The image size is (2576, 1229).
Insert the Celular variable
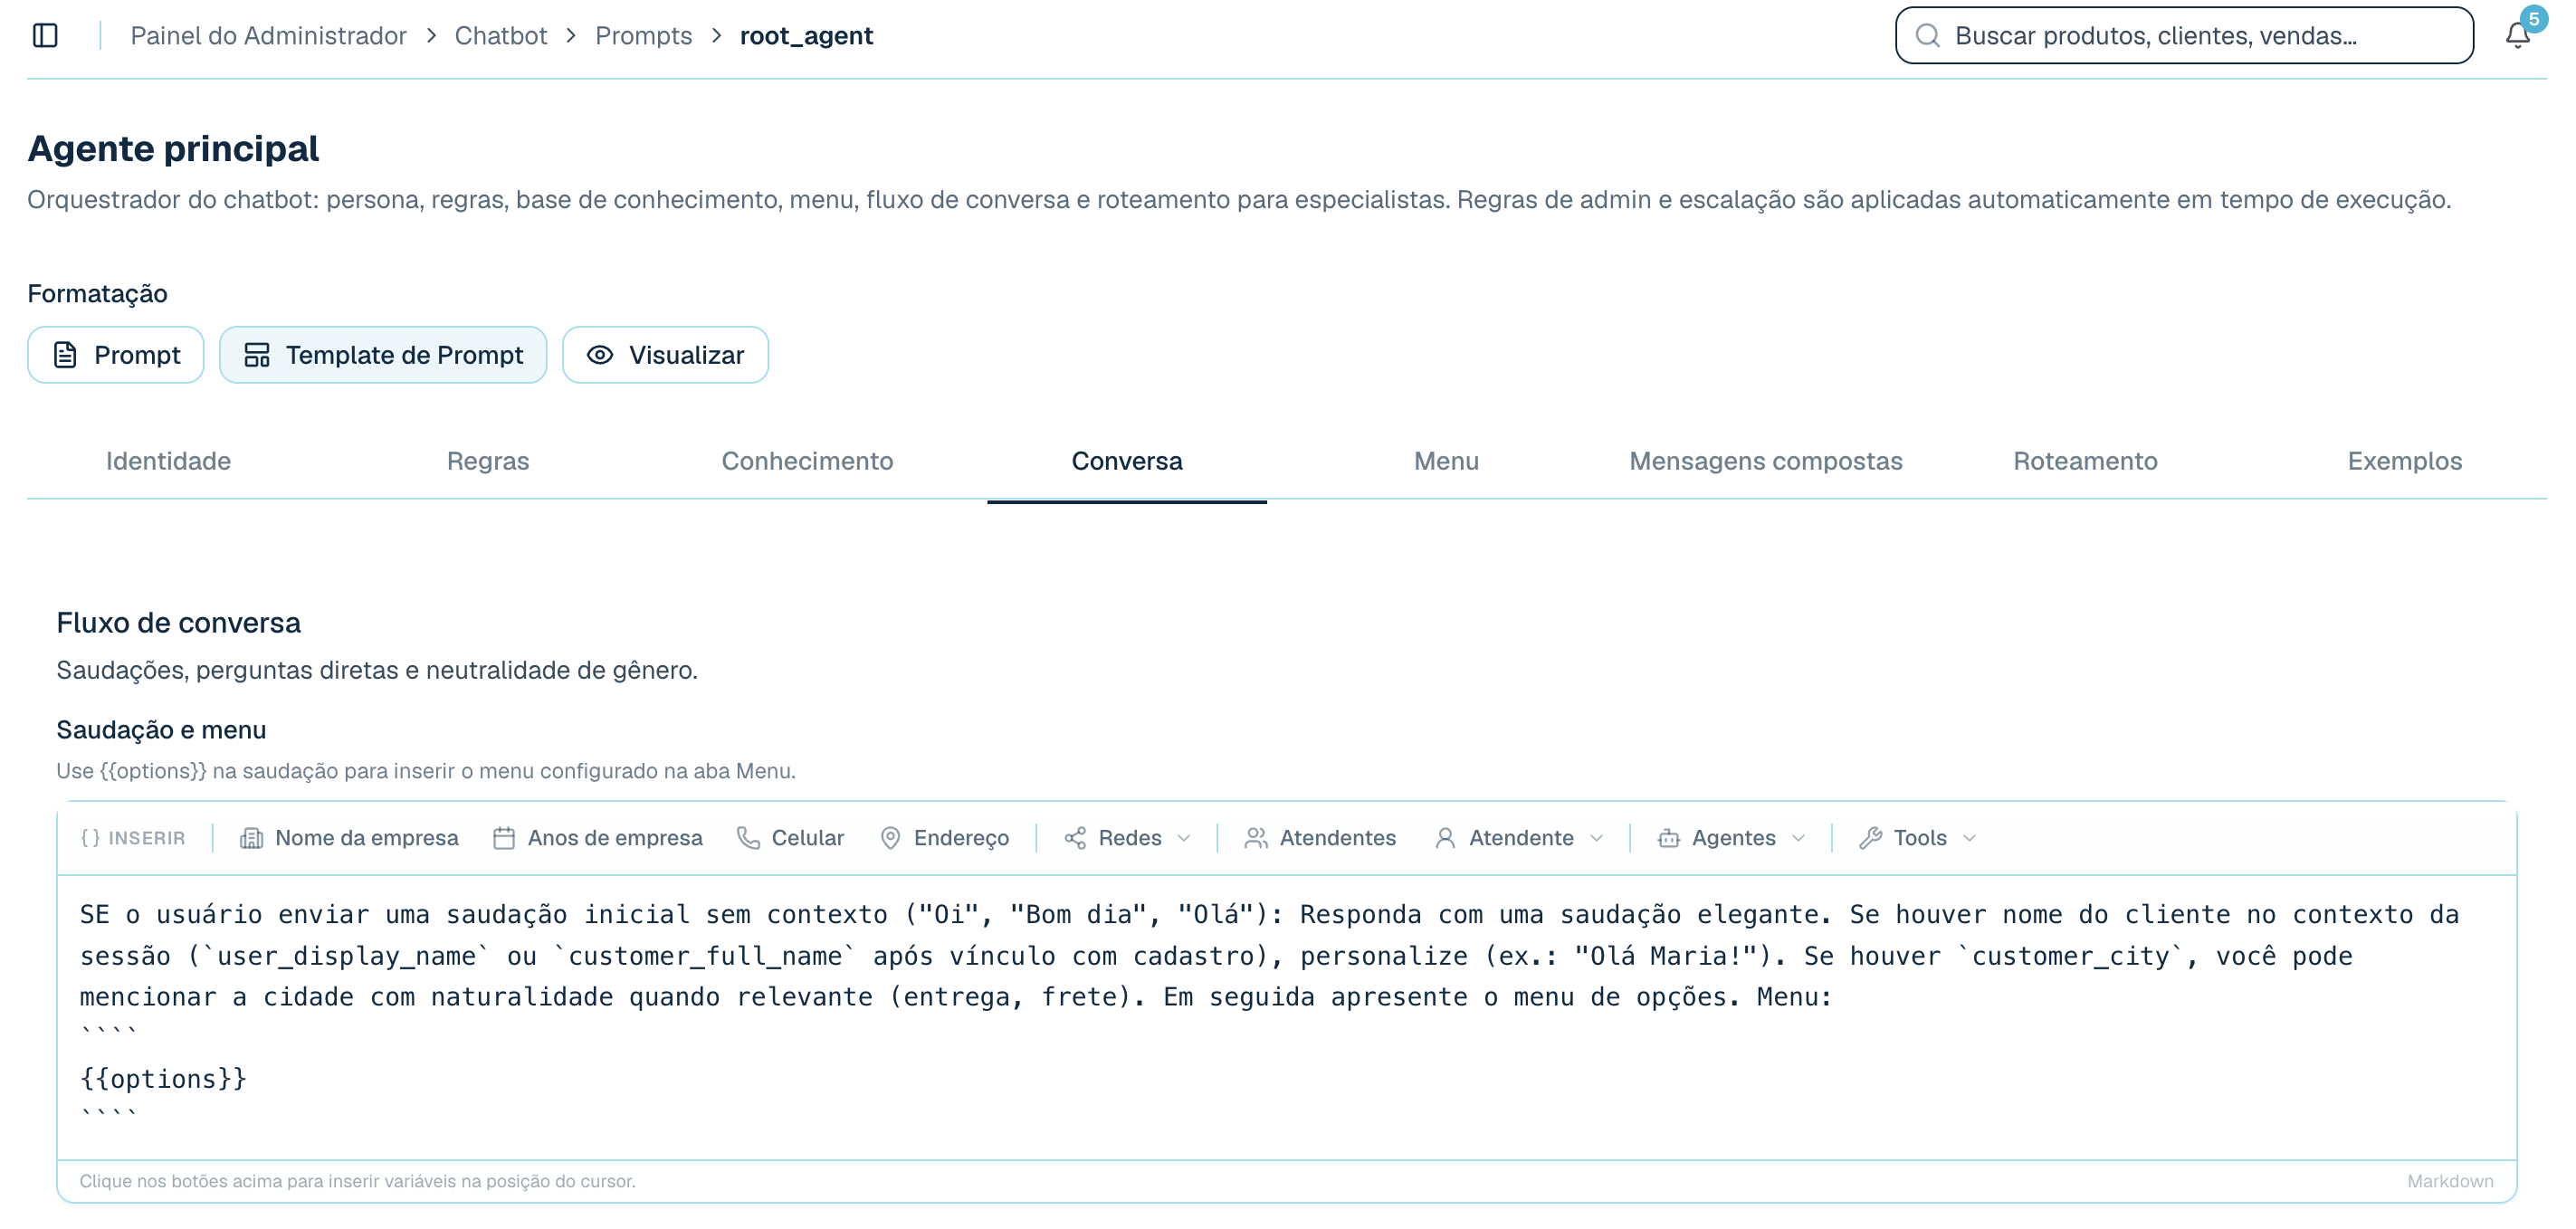coord(790,838)
